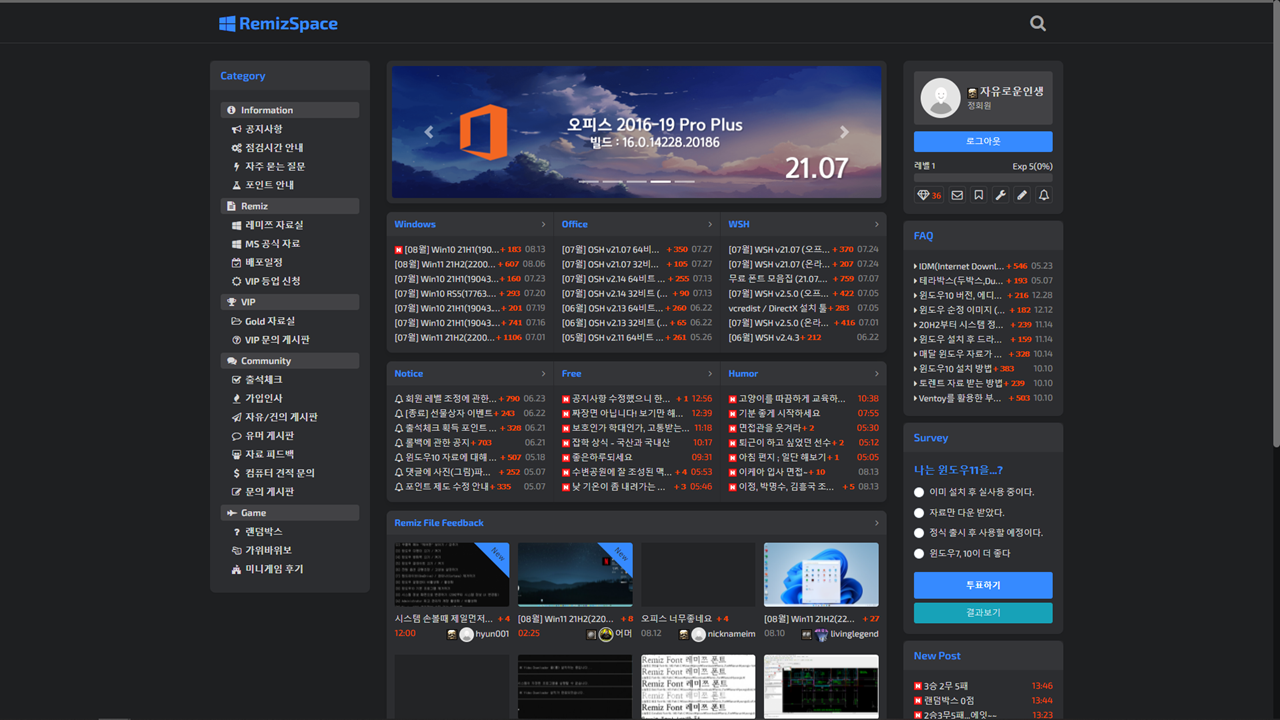
Task: Open FAQ post Ventoy를 활용한 부
Action: pyautogui.click(x=958, y=398)
